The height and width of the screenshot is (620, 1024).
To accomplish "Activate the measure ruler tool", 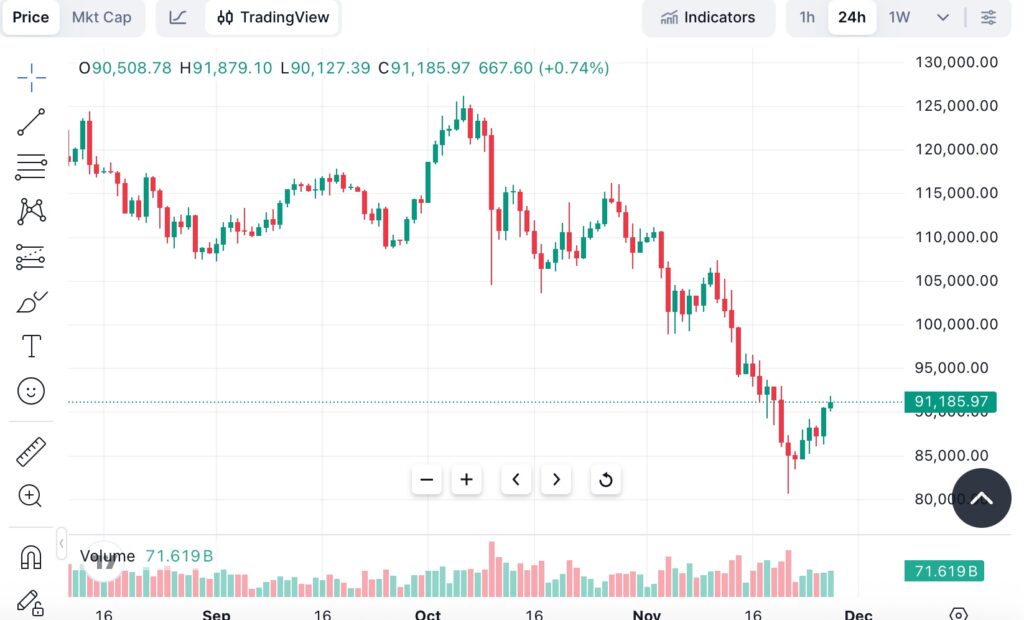I will (30, 451).
